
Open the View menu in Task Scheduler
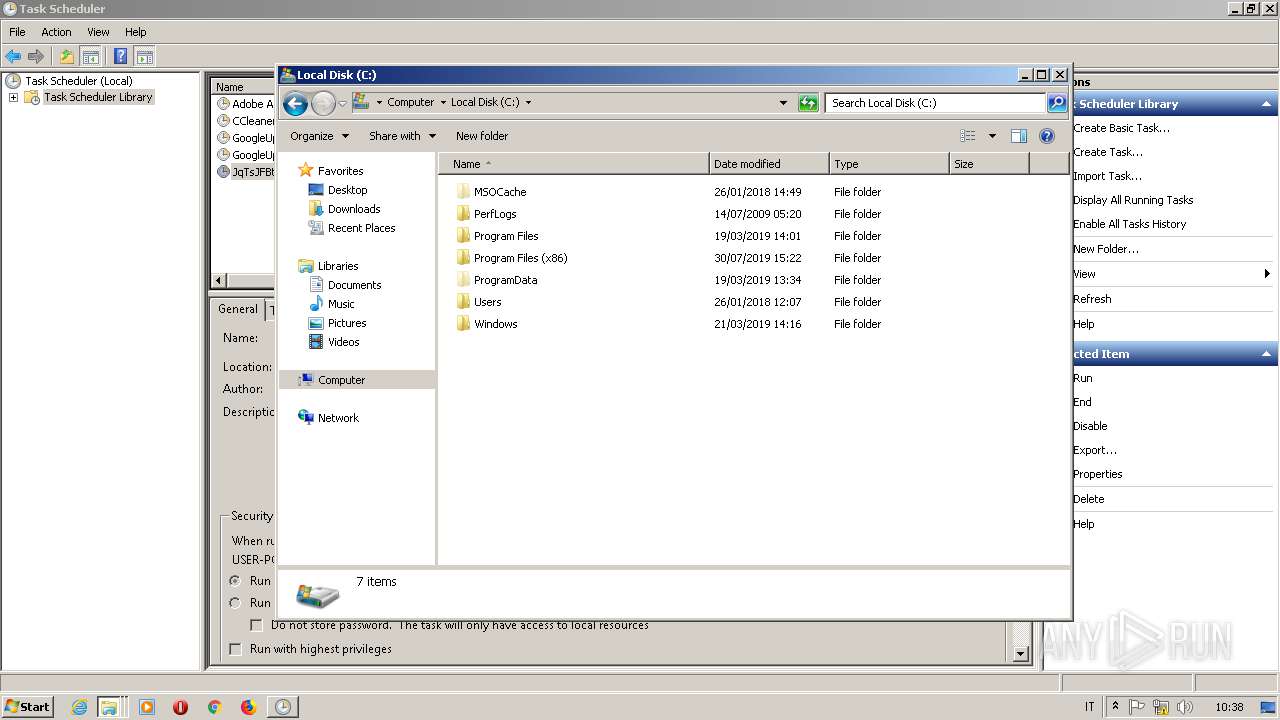click(98, 32)
